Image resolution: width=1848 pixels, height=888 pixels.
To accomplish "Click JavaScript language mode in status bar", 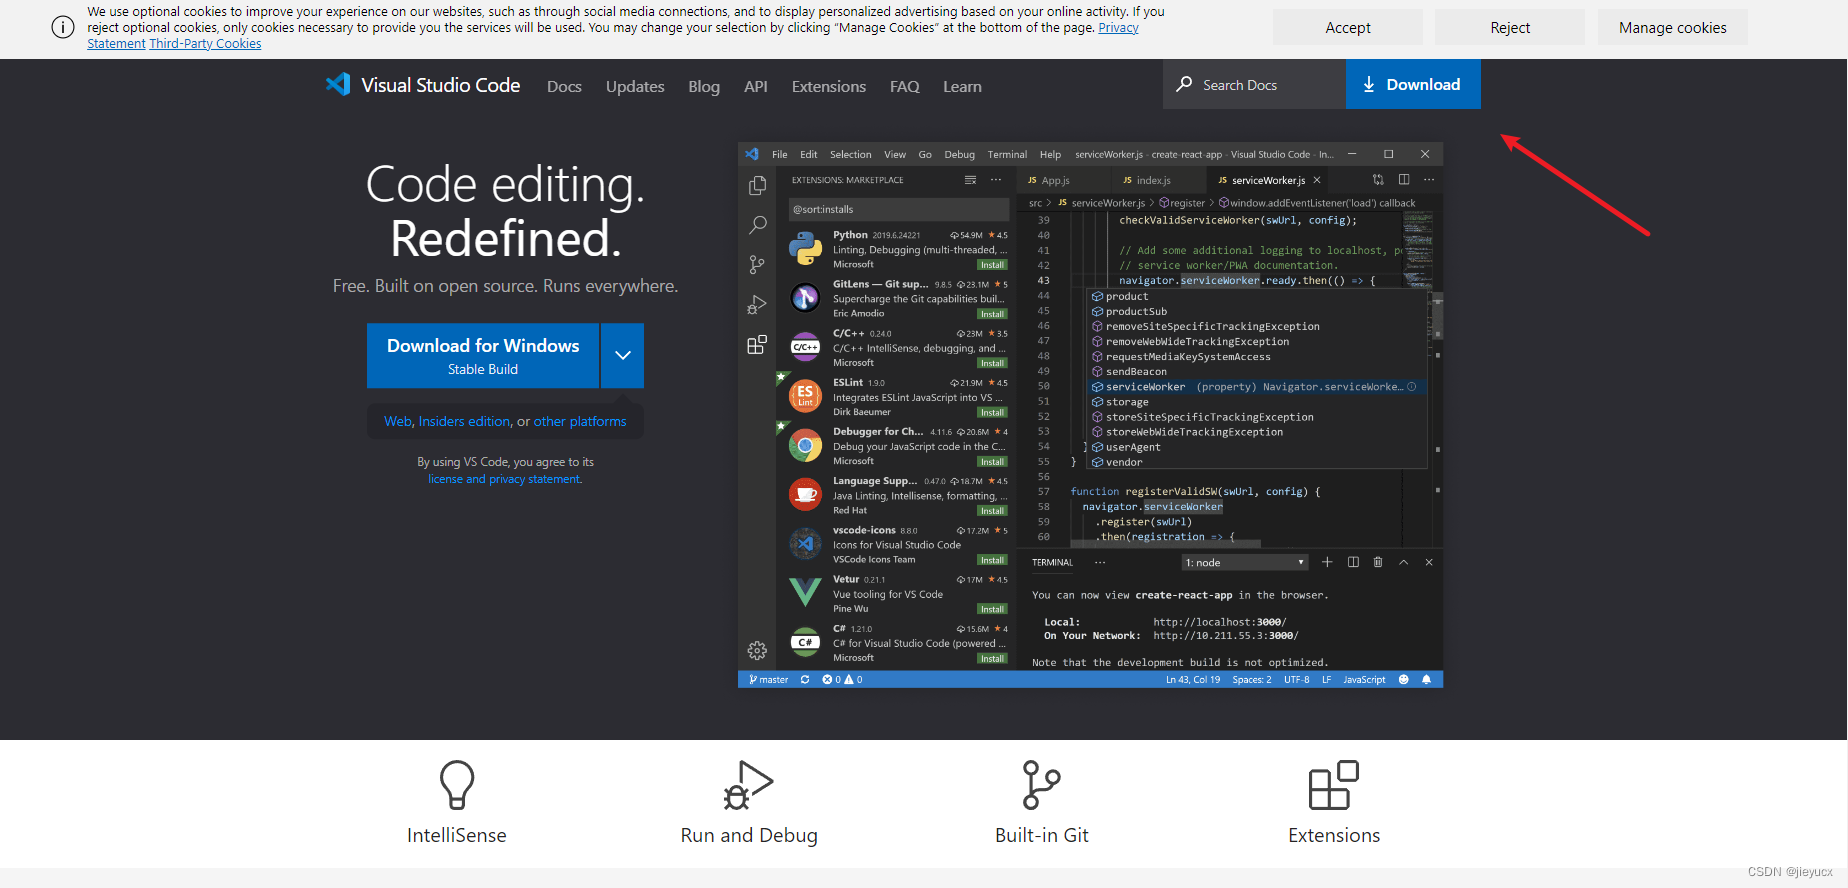I will [x=1364, y=679].
